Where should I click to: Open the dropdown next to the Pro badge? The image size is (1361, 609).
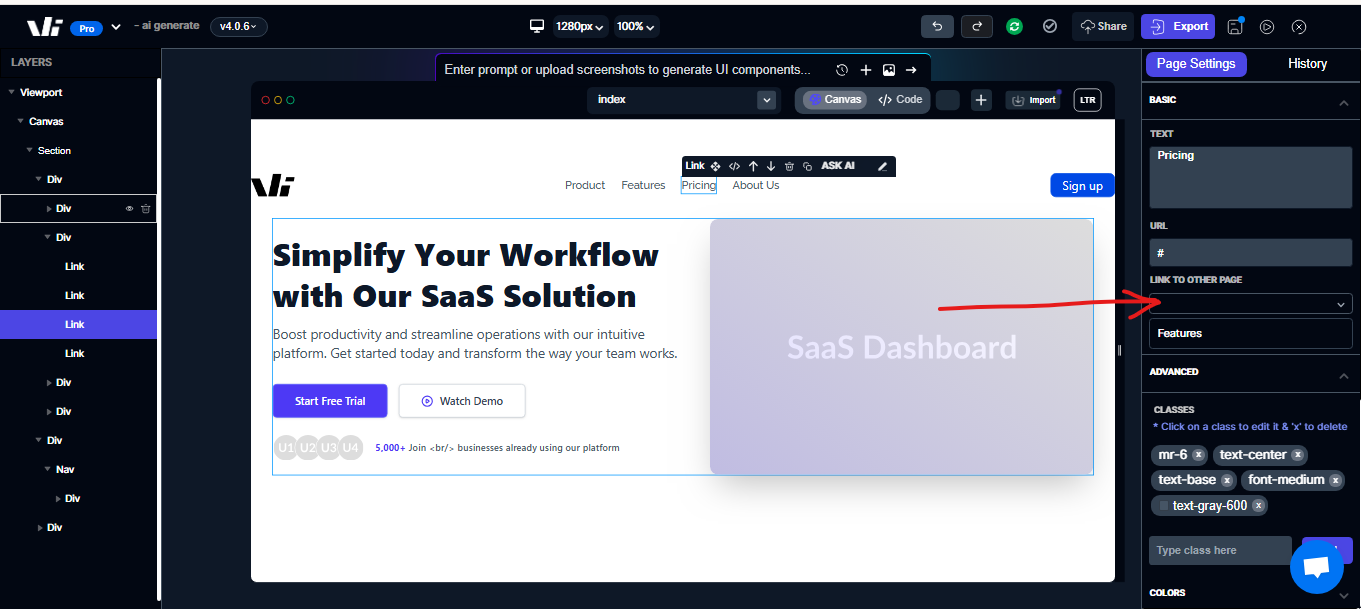coord(116,27)
